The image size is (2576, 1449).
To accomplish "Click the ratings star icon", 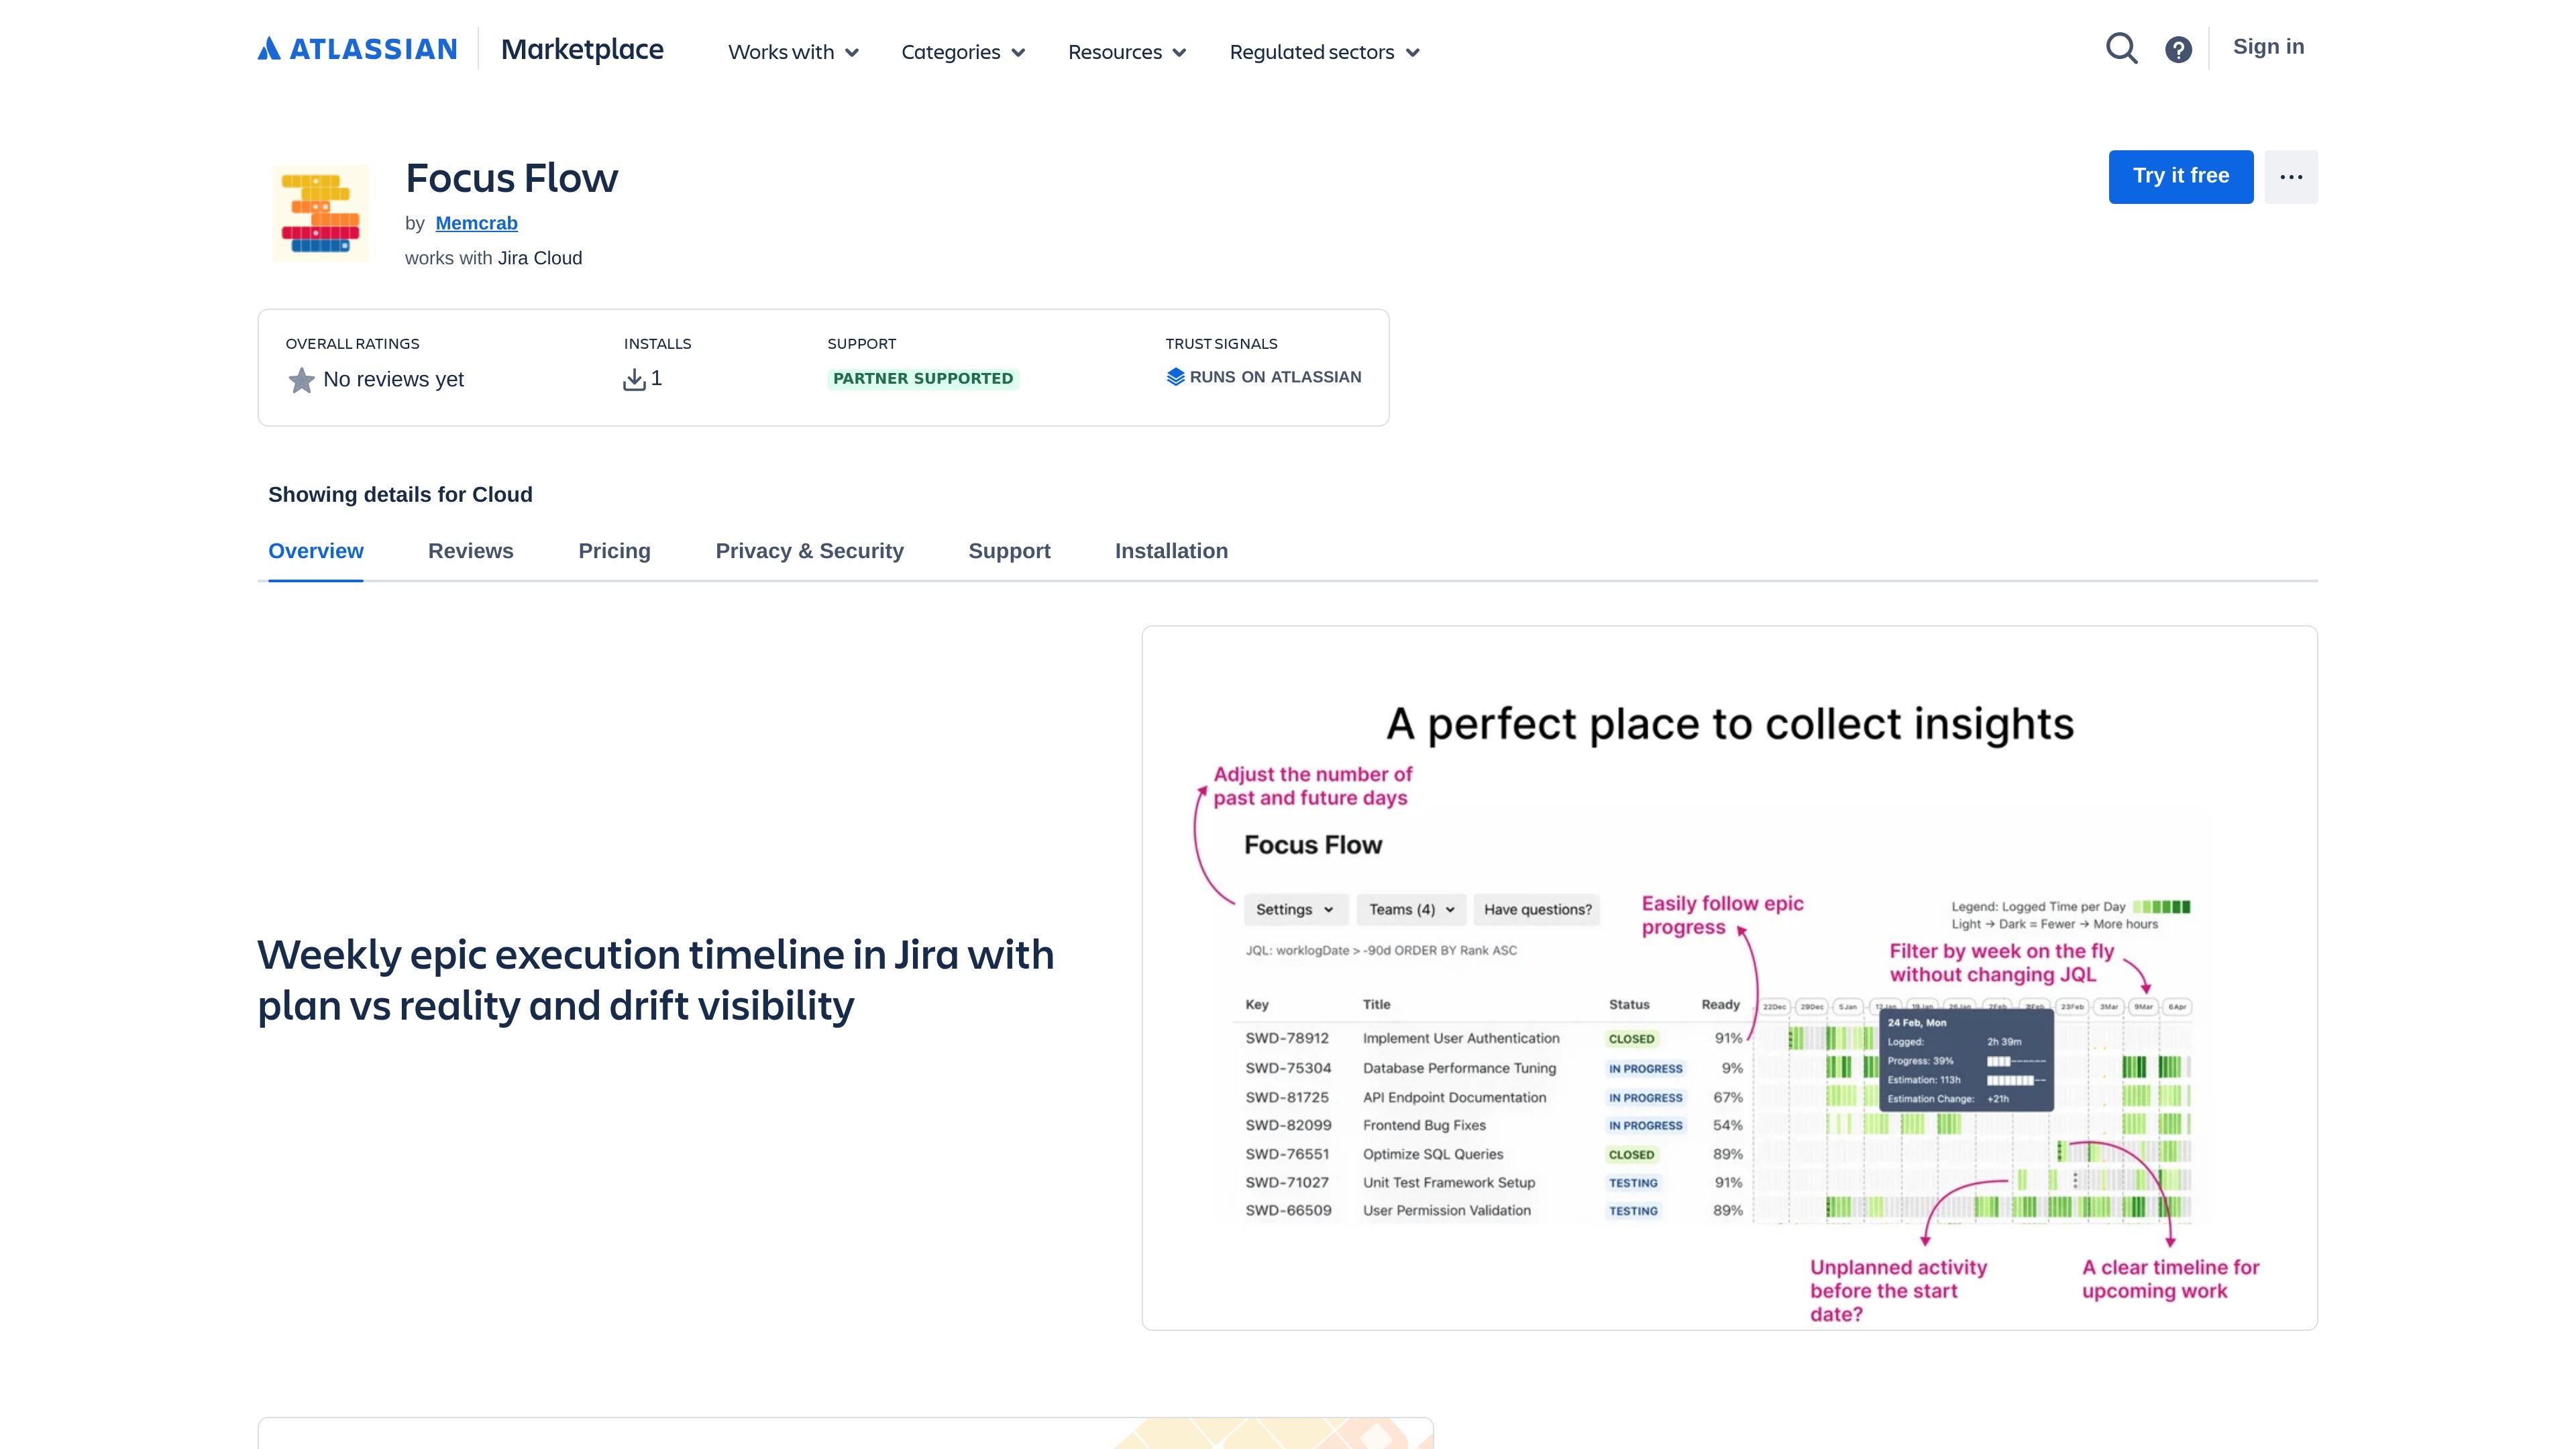I will point(301,380).
